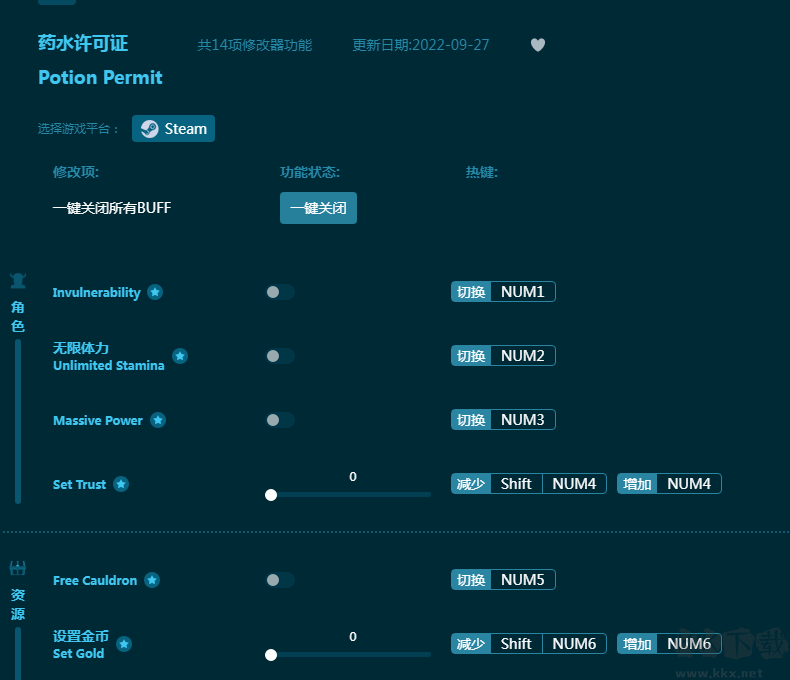
Task: Enable the Free Cauldron toggle
Action: click(280, 580)
